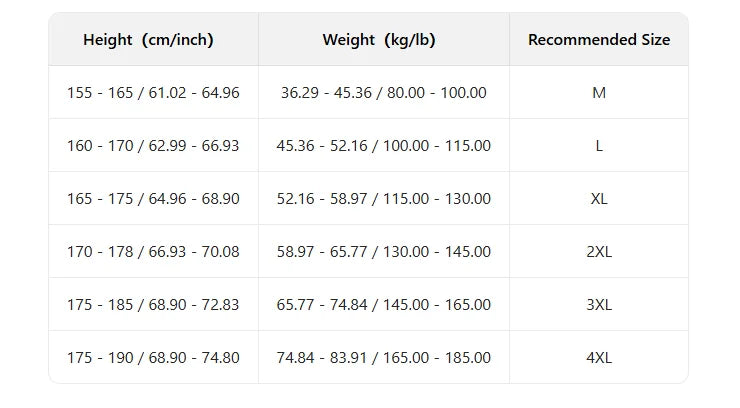Select the M recommended size cell
The image size is (740, 408).
(599, 93)
